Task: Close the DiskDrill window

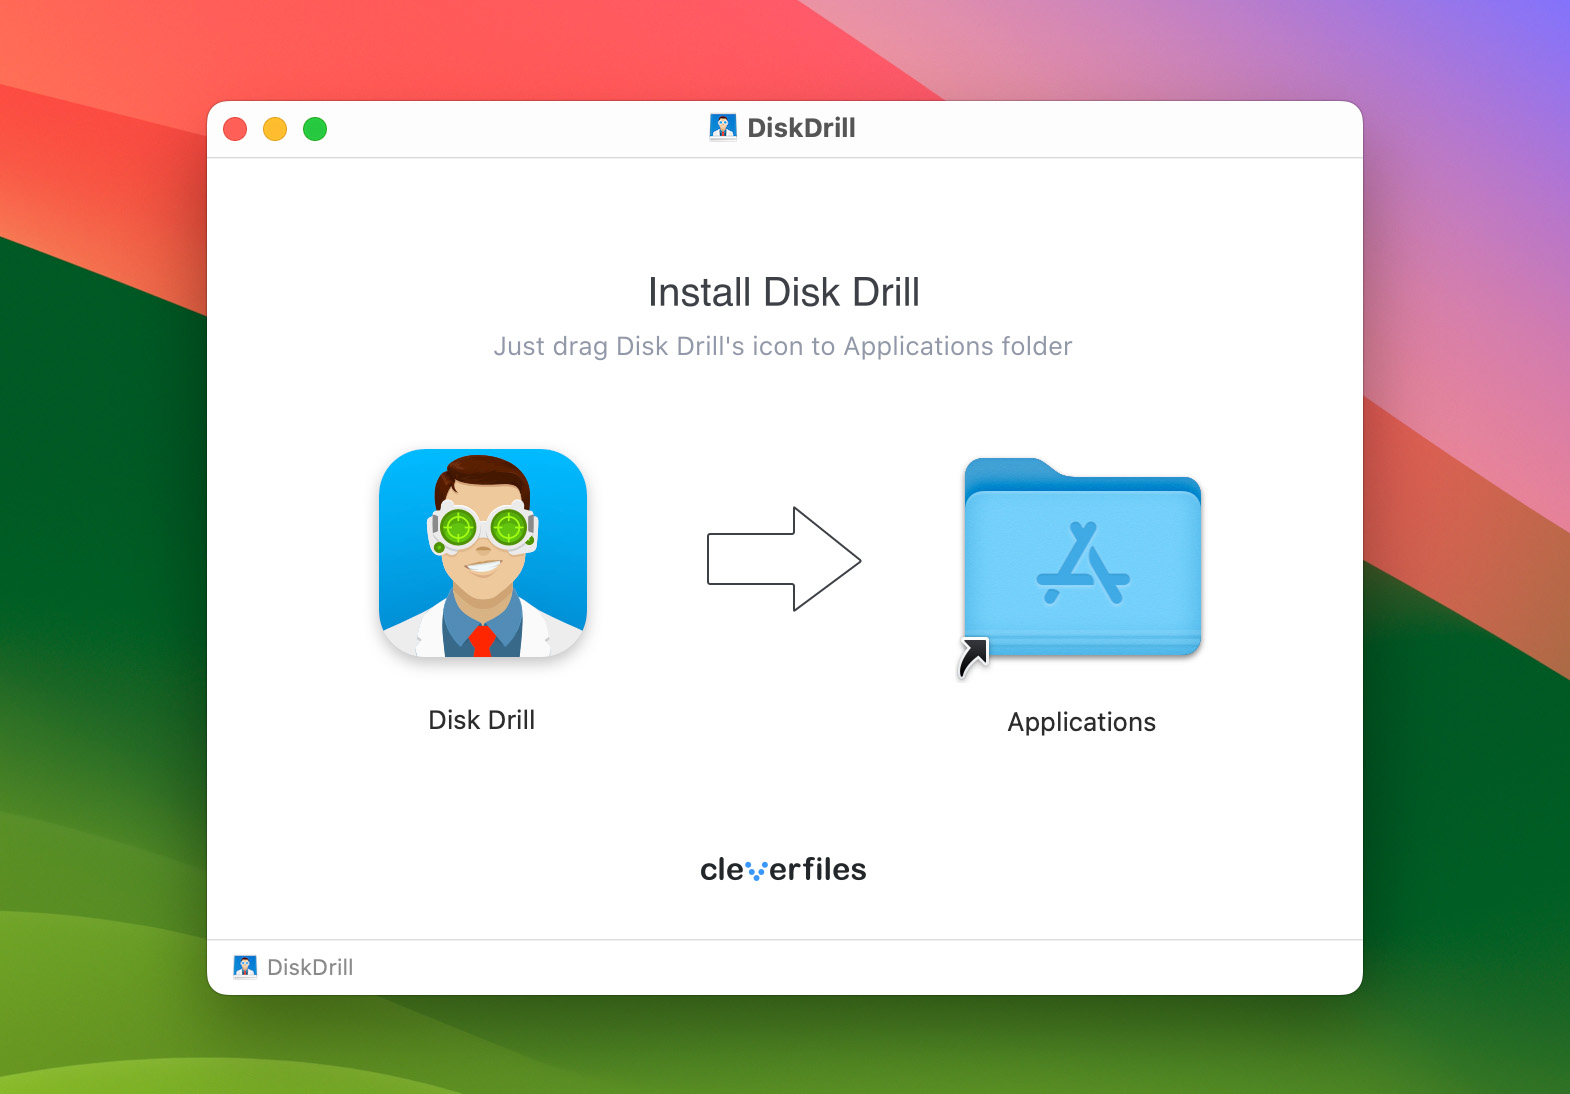Action: (235, 129)
